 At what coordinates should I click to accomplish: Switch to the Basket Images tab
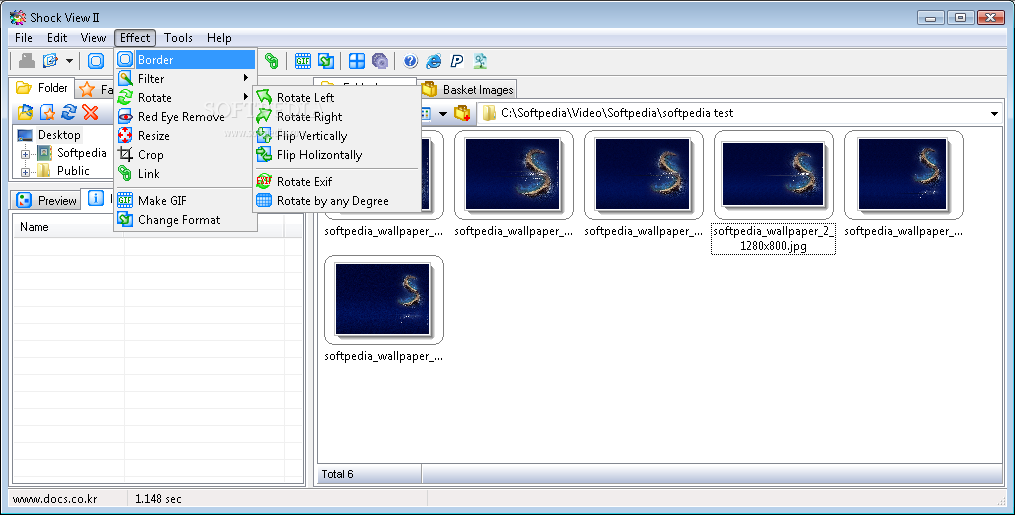[467, 89]
